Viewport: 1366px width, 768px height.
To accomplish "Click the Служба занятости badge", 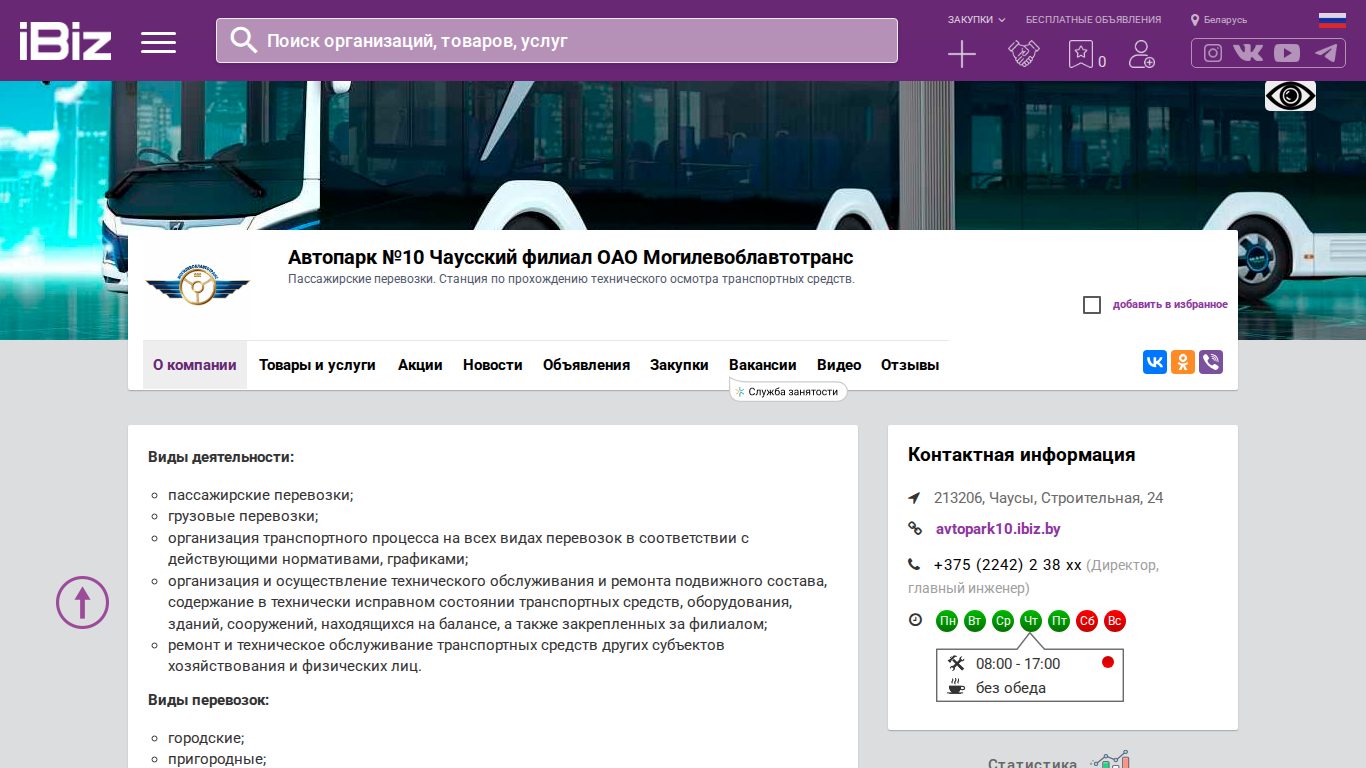I will click(788, 392).
